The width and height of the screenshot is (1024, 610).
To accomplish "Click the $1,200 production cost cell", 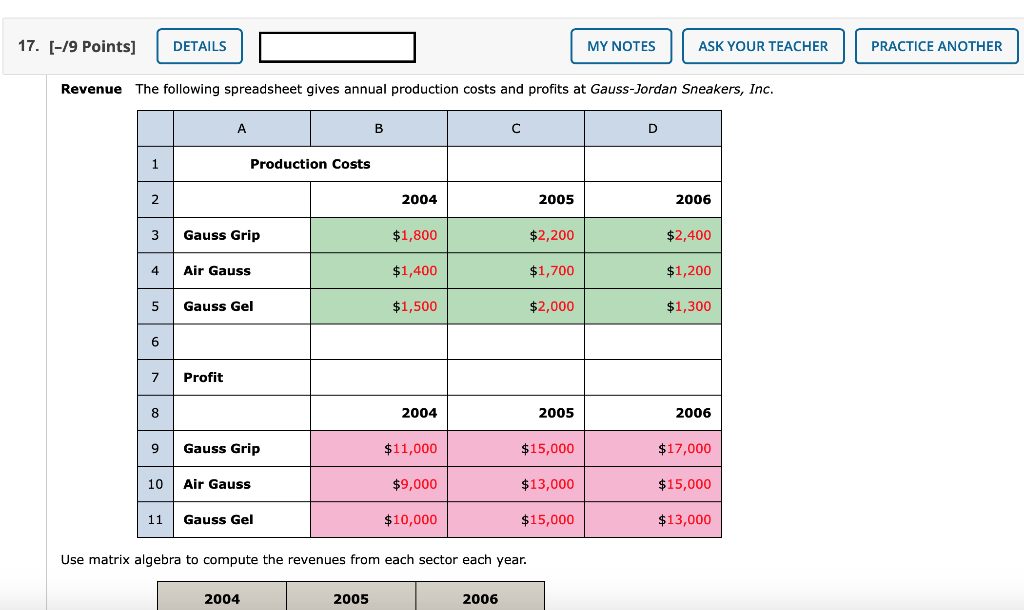I will (653, 270).
